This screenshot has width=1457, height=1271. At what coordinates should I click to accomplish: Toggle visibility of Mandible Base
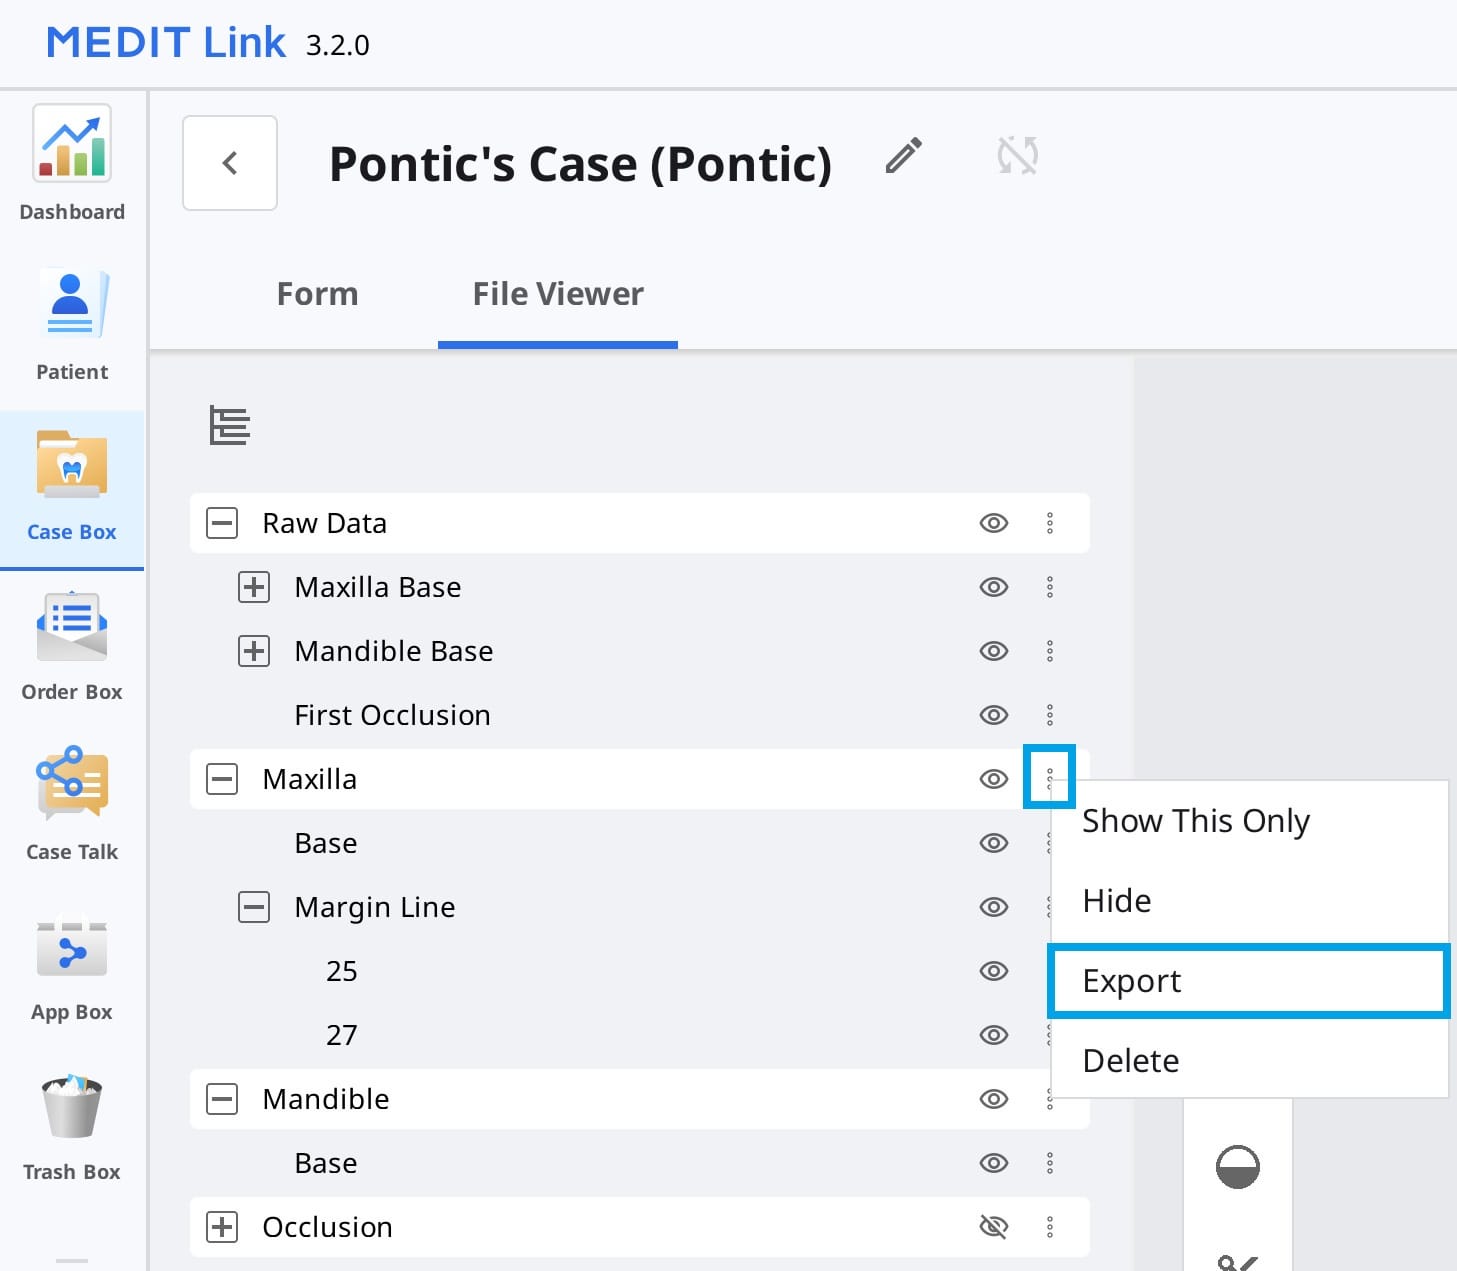click(993, 651)
